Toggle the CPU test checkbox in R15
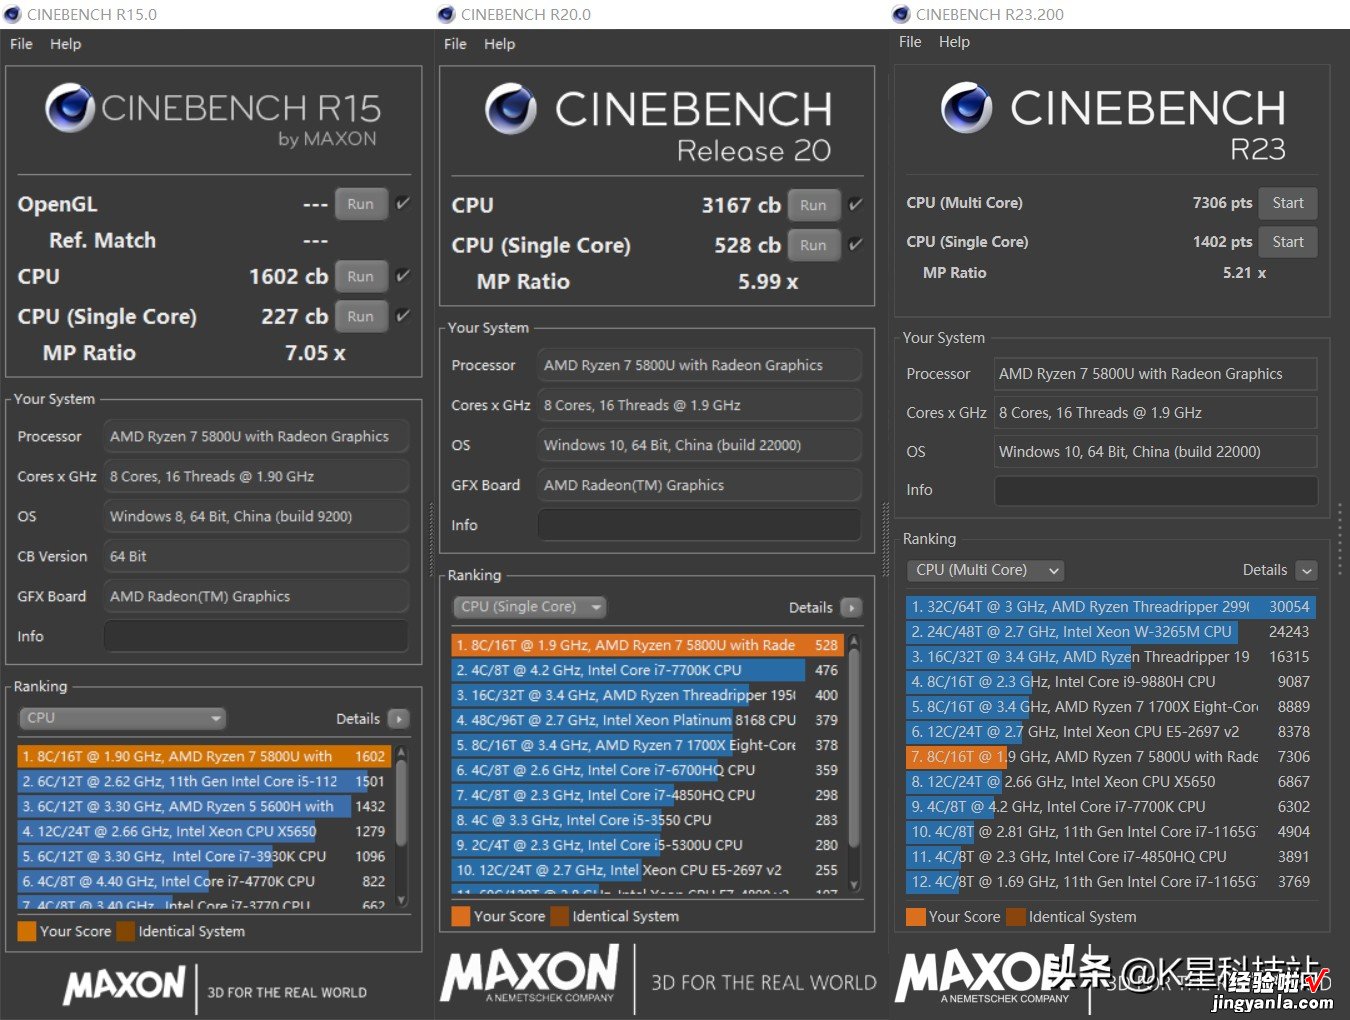 pyautogui.click(x=403, y=276)
